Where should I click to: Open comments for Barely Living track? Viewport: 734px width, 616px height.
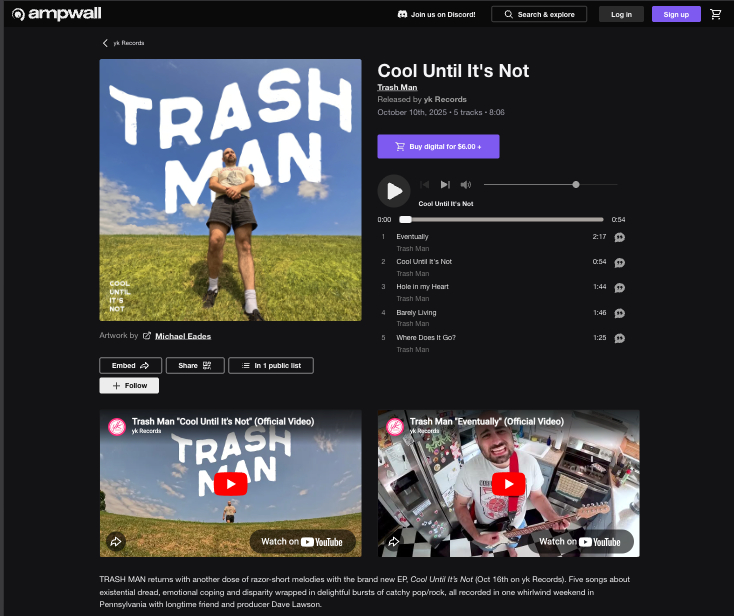619,313
